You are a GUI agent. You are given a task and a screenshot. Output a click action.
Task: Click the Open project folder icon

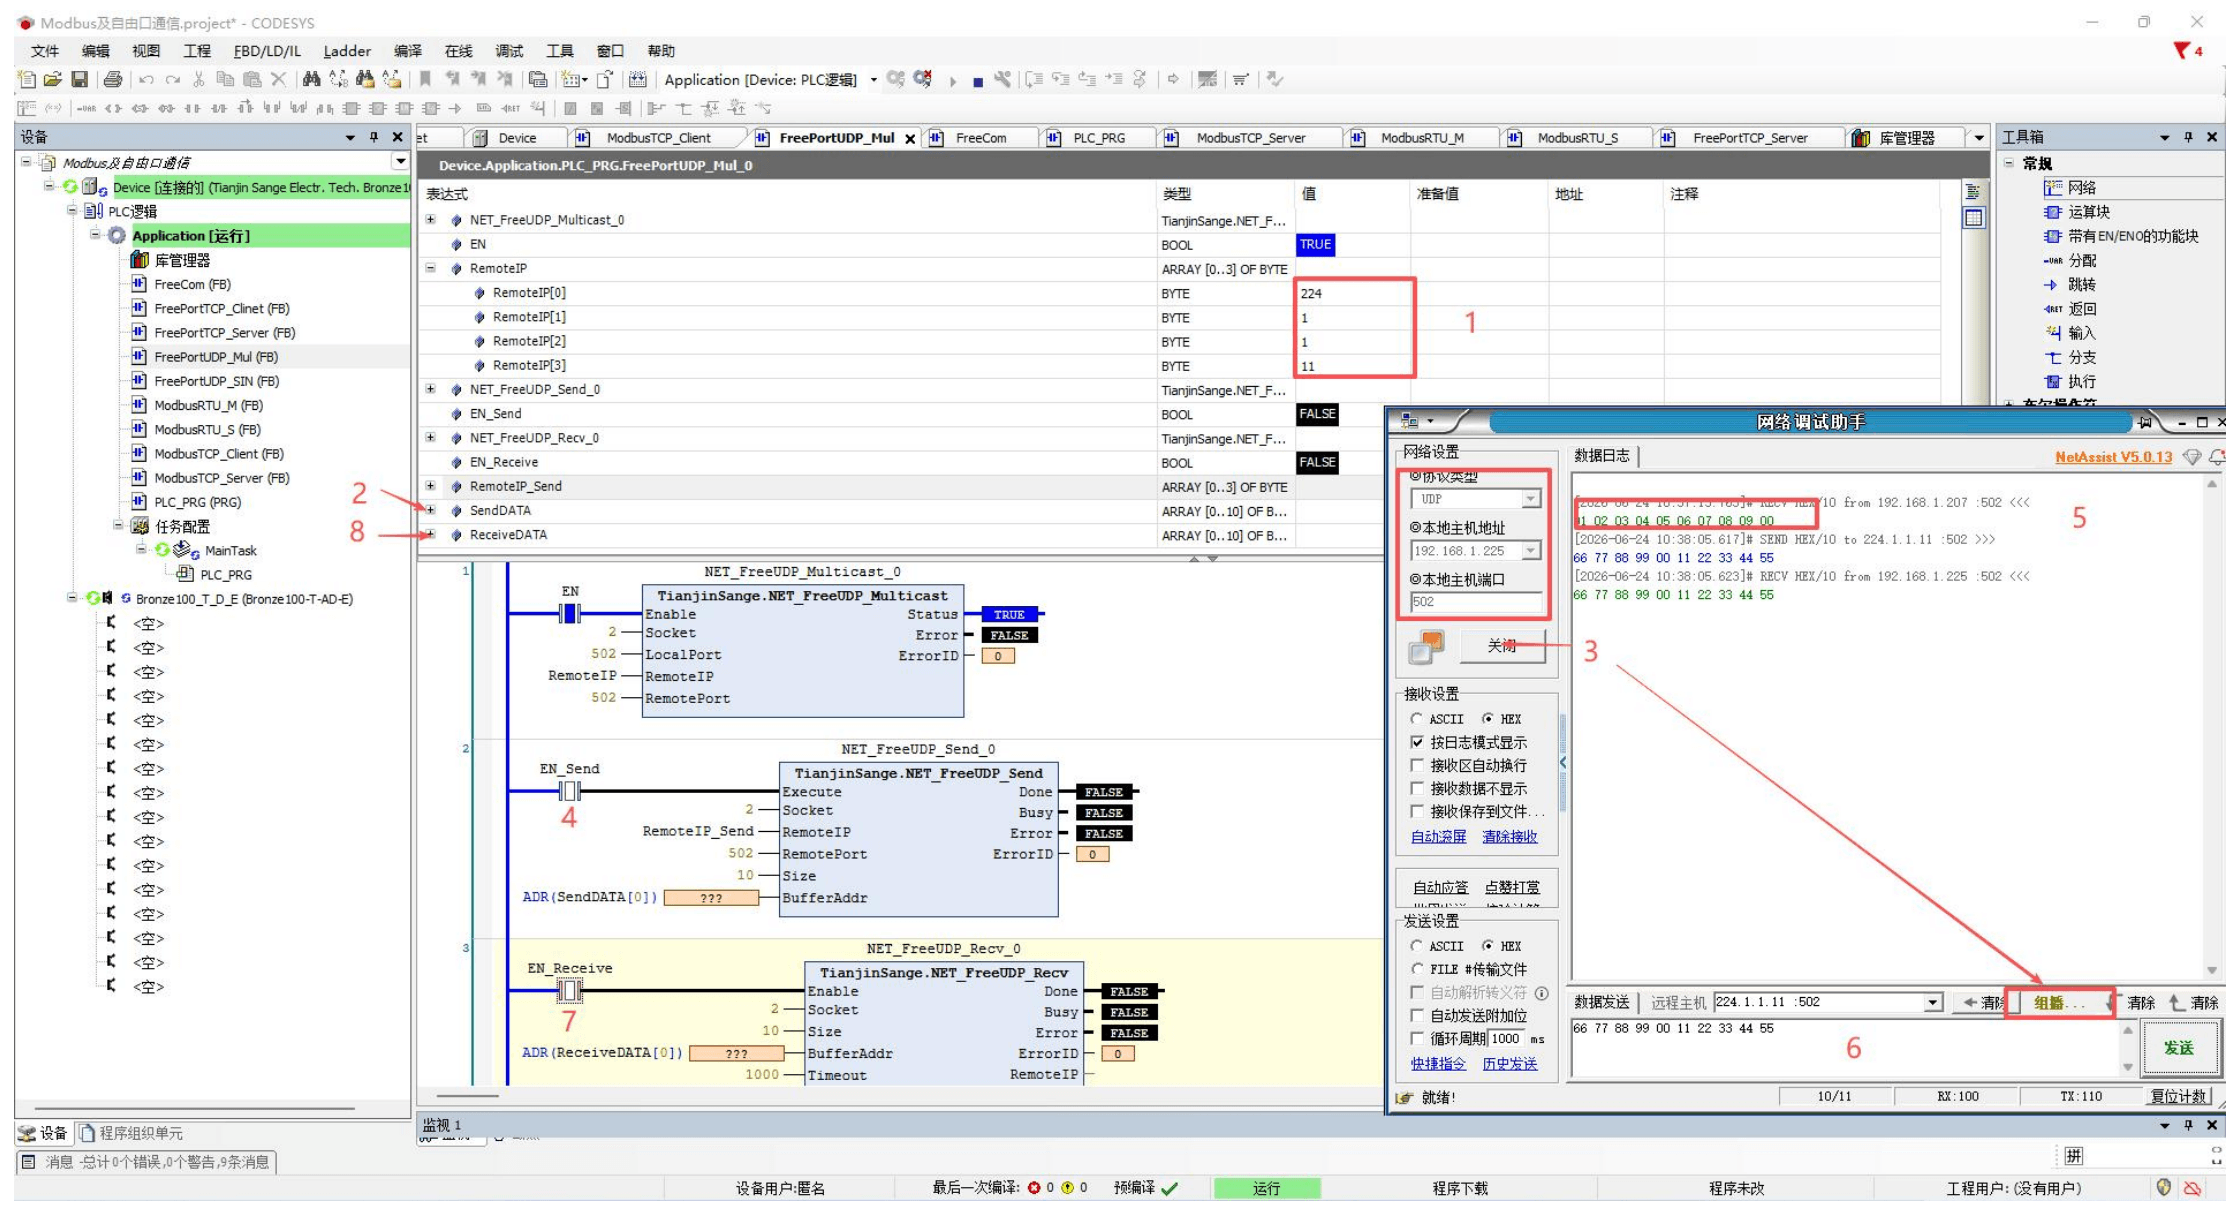(53, 79)
